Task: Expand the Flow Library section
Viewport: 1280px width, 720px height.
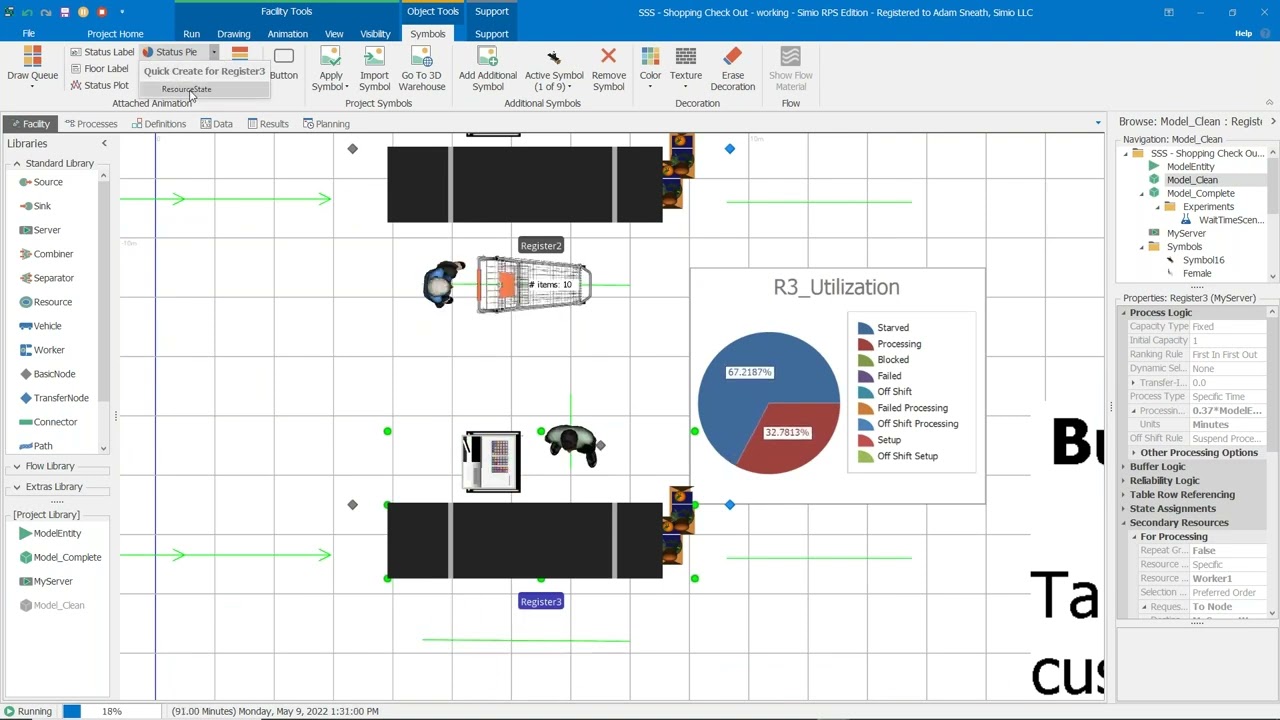Action: pos(16,466)
